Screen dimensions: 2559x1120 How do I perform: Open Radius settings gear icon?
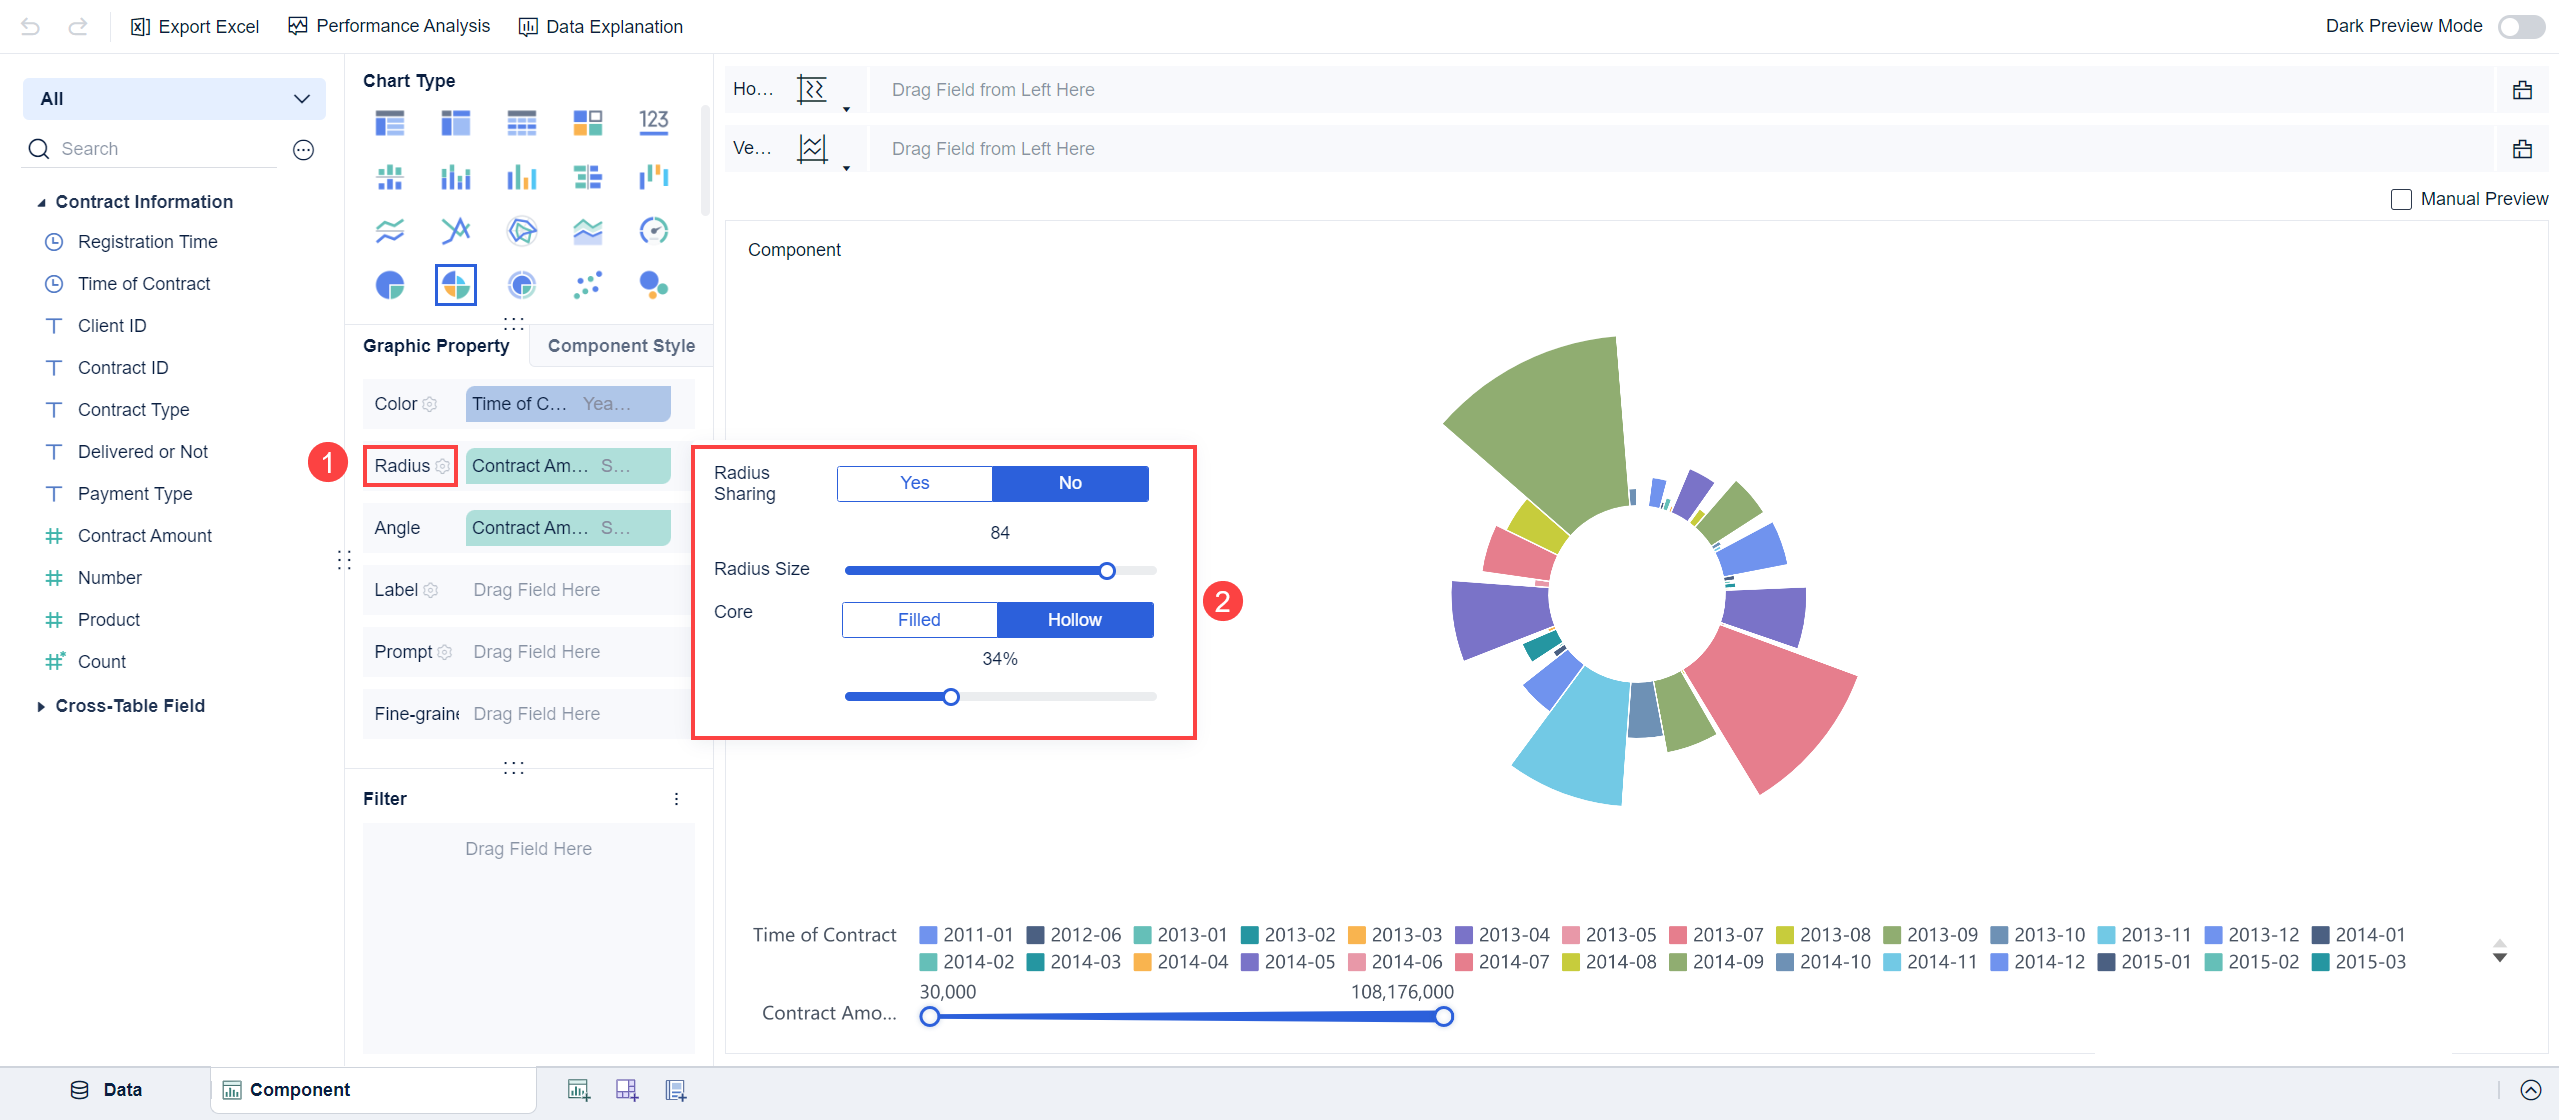pos(442,466)
